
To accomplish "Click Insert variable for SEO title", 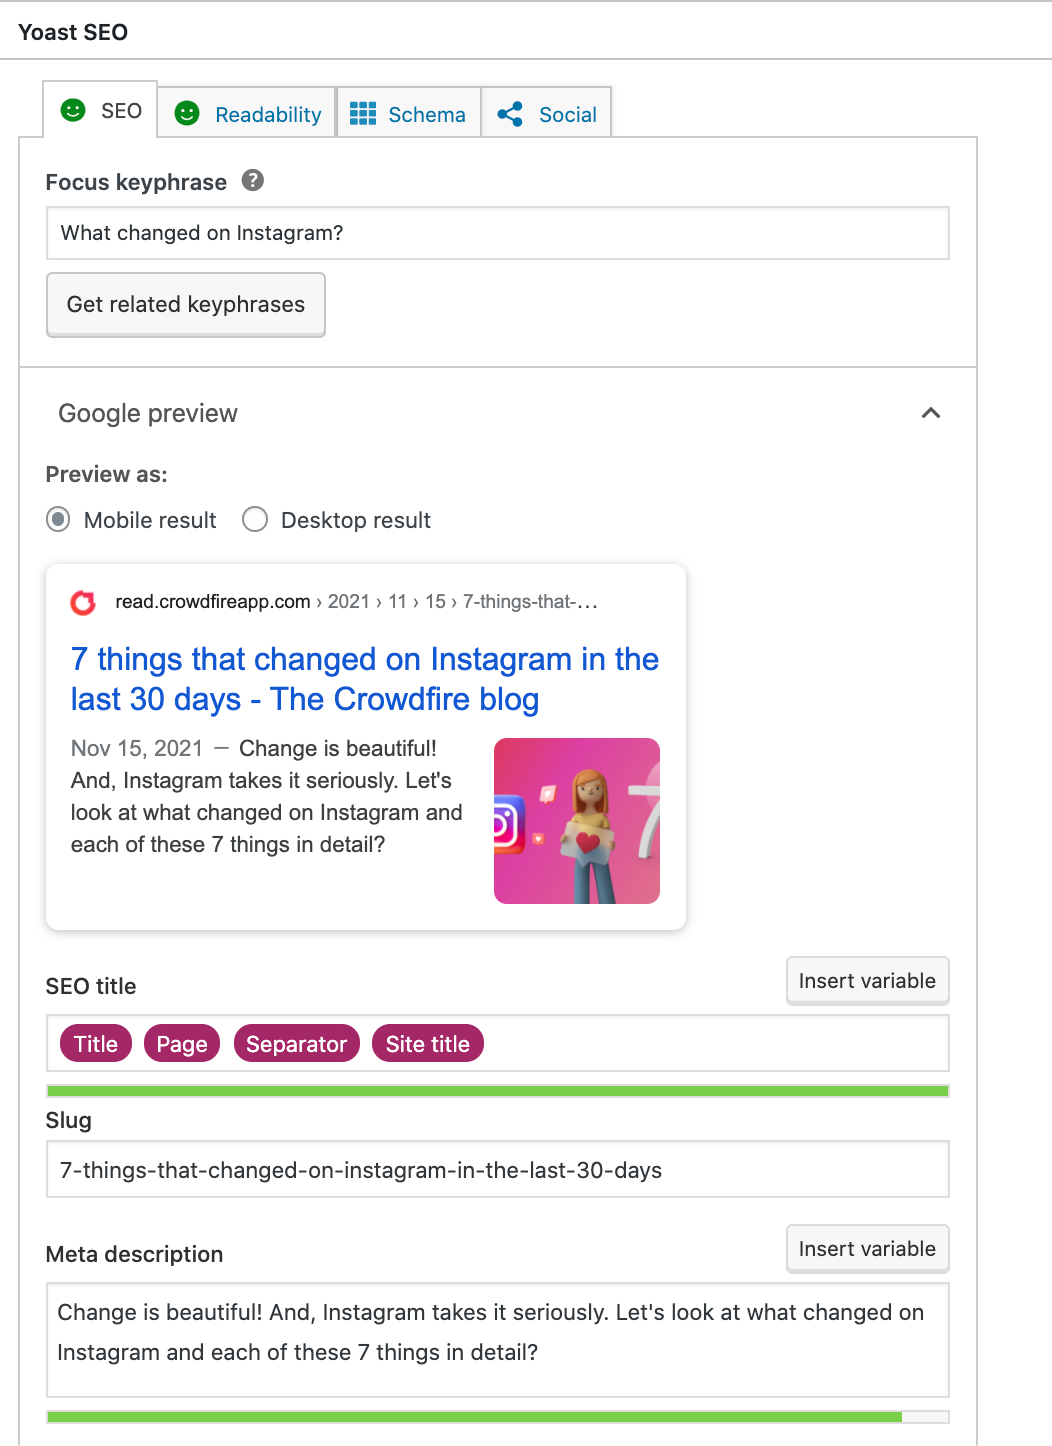I will coord(867,981).
